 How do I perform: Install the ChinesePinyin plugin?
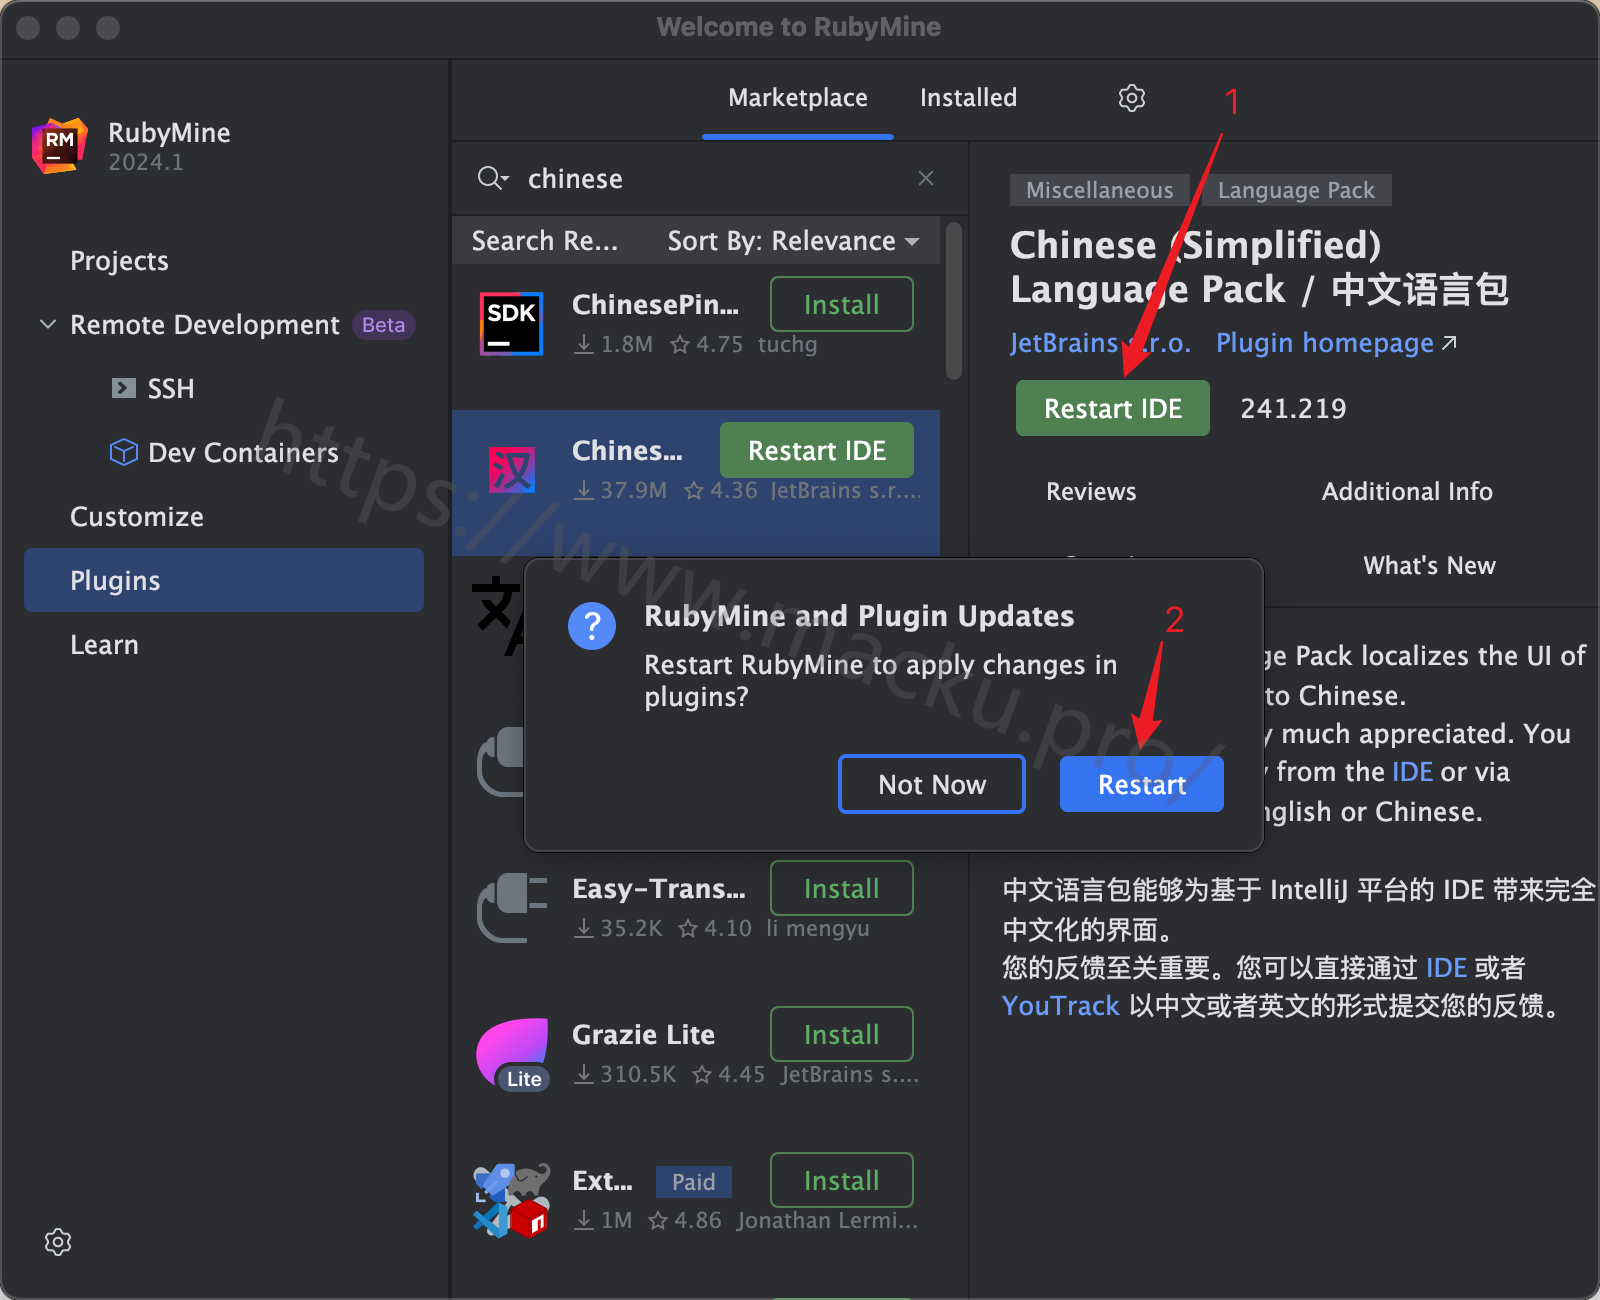pyautogui.click(x=842, y=304)
